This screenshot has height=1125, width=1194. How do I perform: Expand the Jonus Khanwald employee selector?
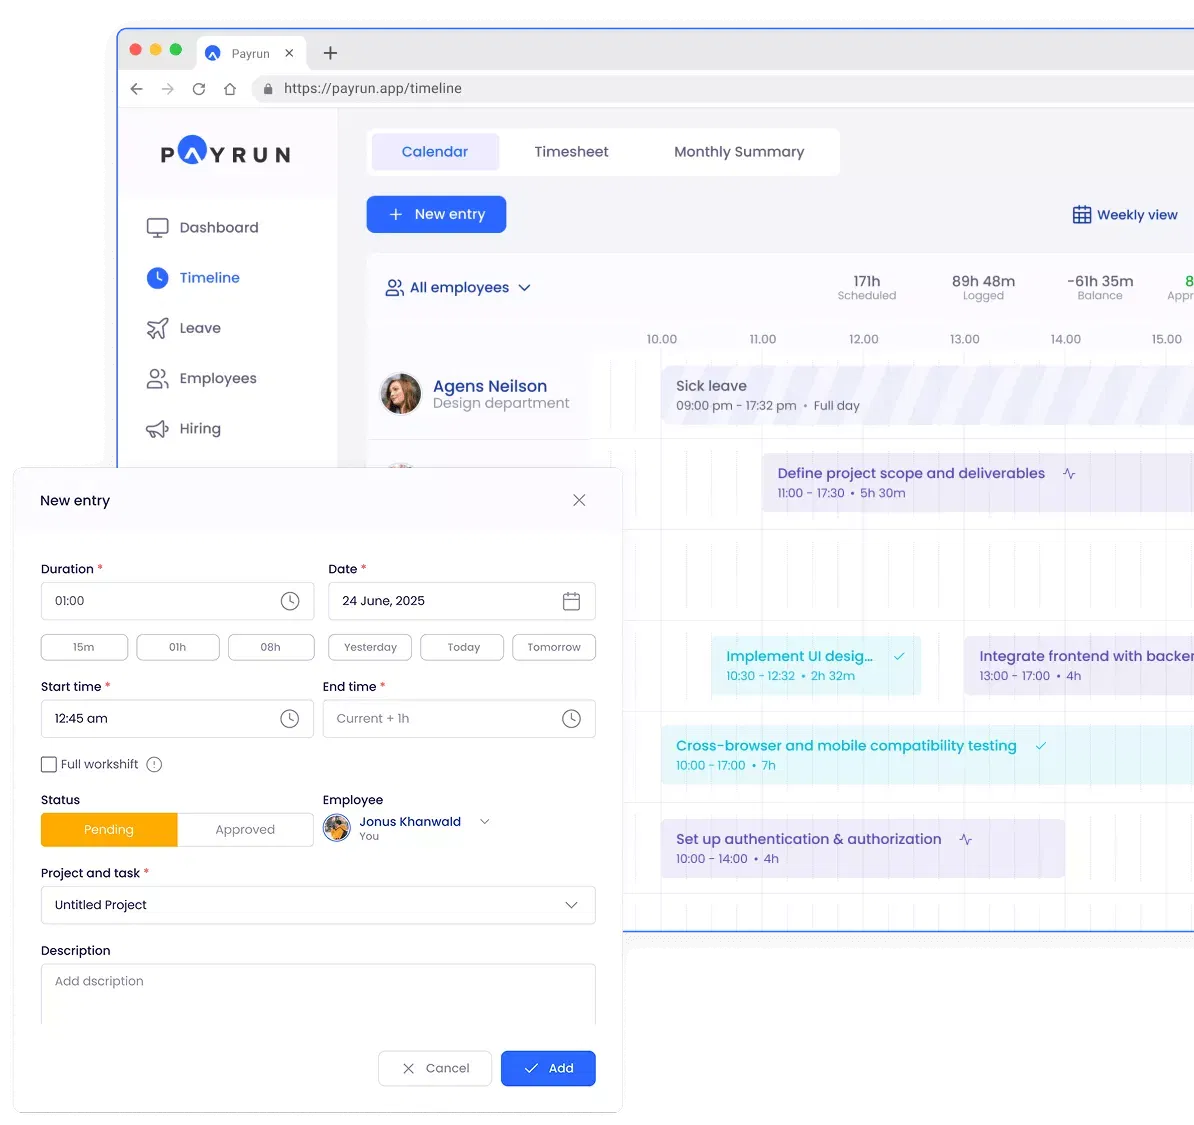coord(485,822)
